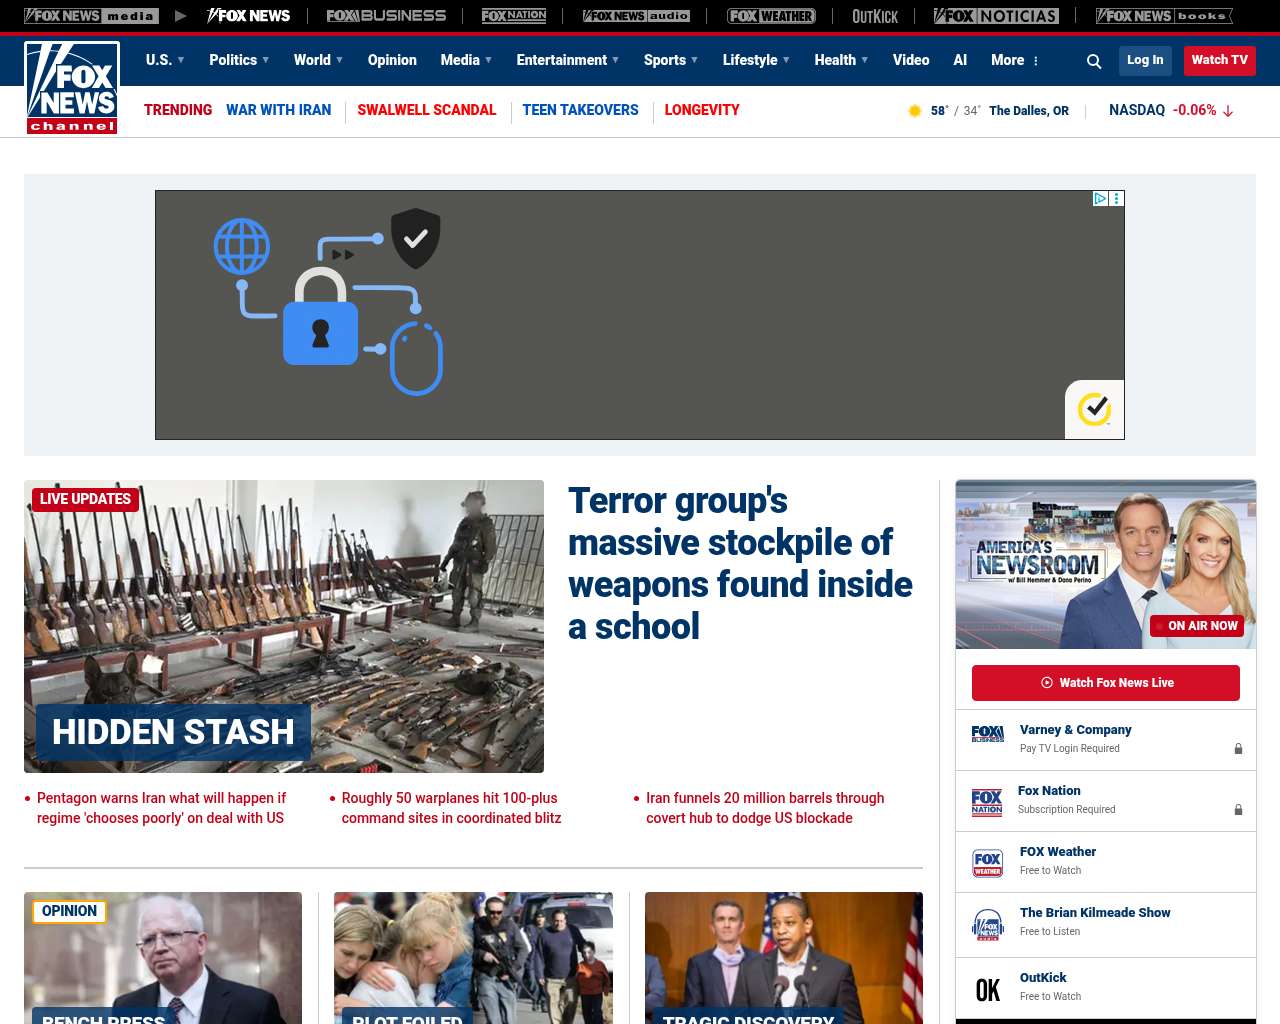
Task: Open the Hidden Stash story image
Action: click(284, 626)
